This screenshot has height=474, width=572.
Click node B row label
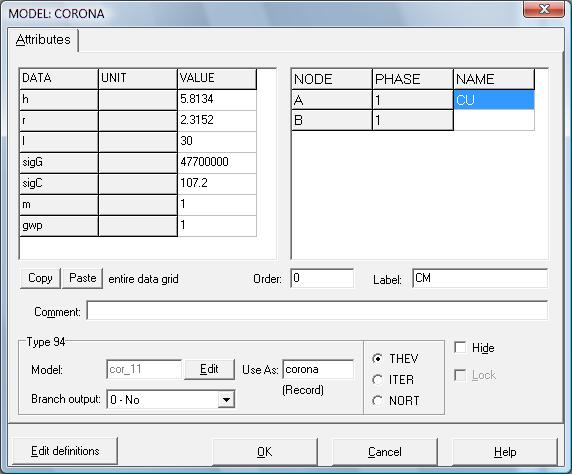332,120
